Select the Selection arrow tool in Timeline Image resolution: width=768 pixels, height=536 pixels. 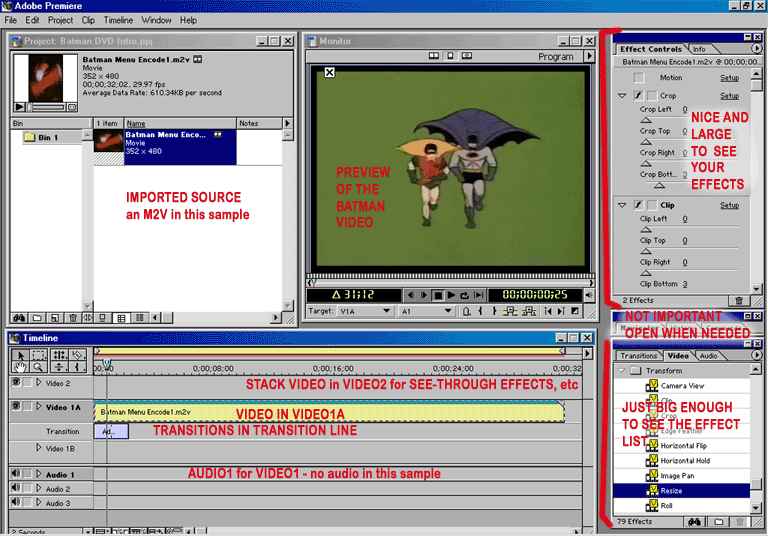tap(20, 355)
